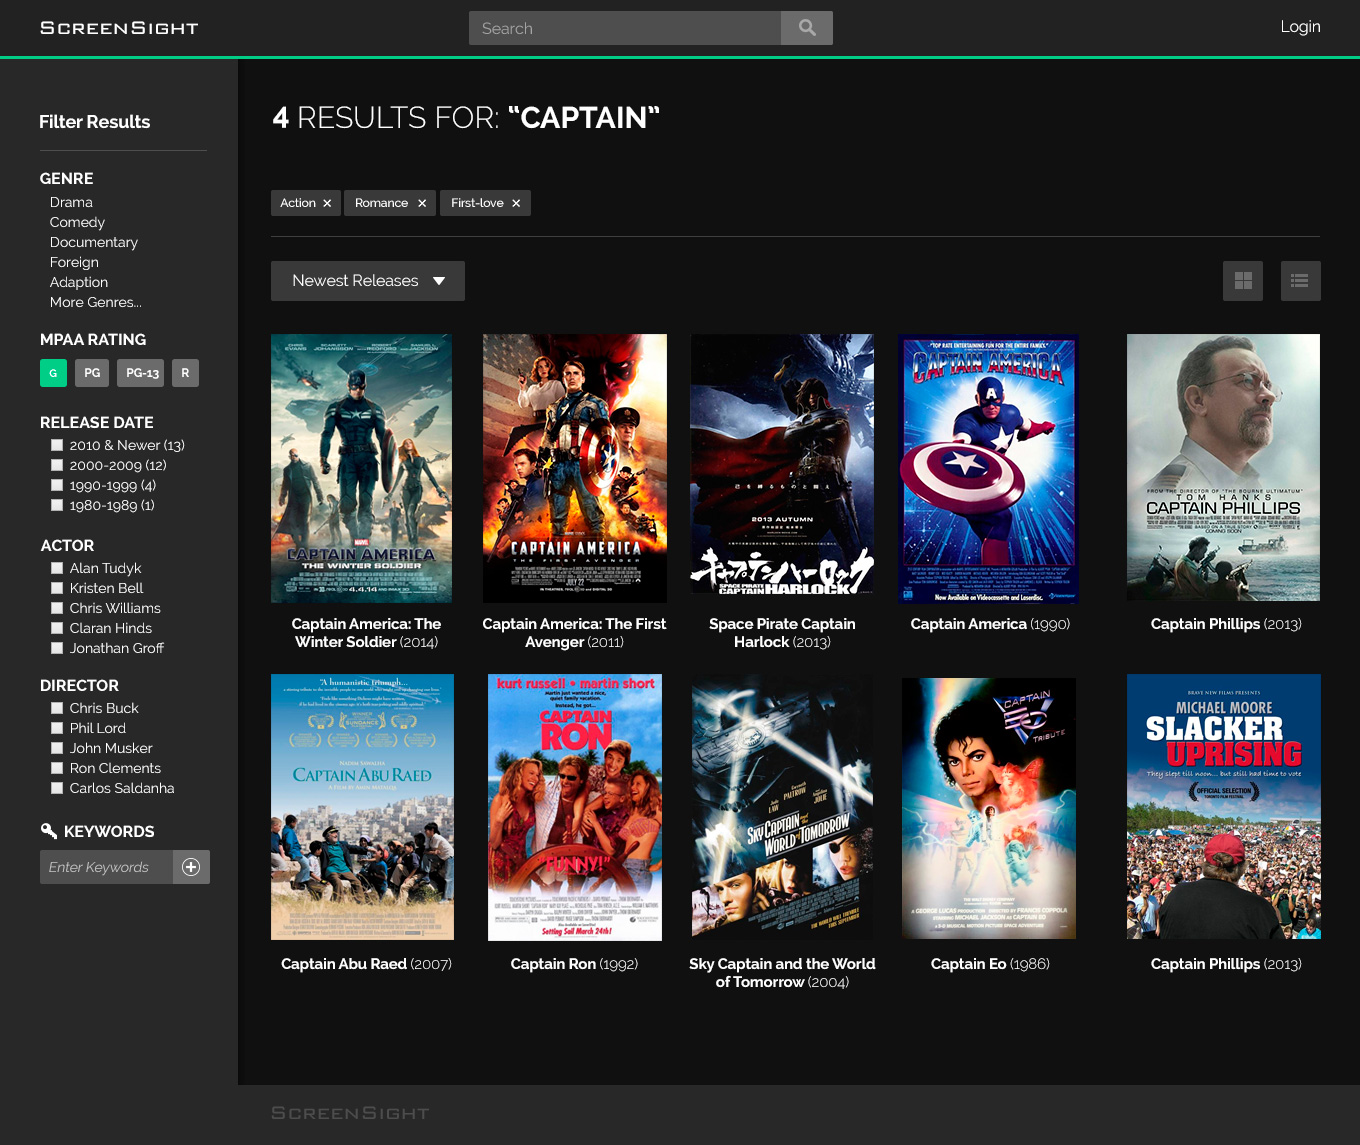The image size is (1360, 1145).
Task: Toggle the R rating filter
Action: tap(185, 373)
